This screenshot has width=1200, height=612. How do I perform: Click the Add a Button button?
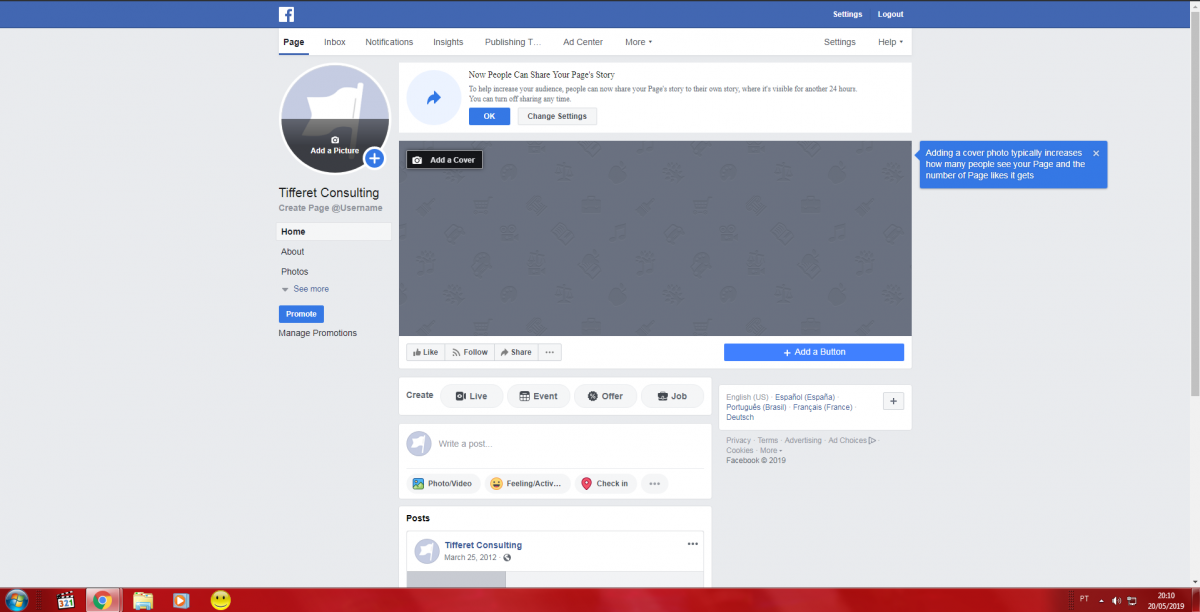[x=814, y=352]
